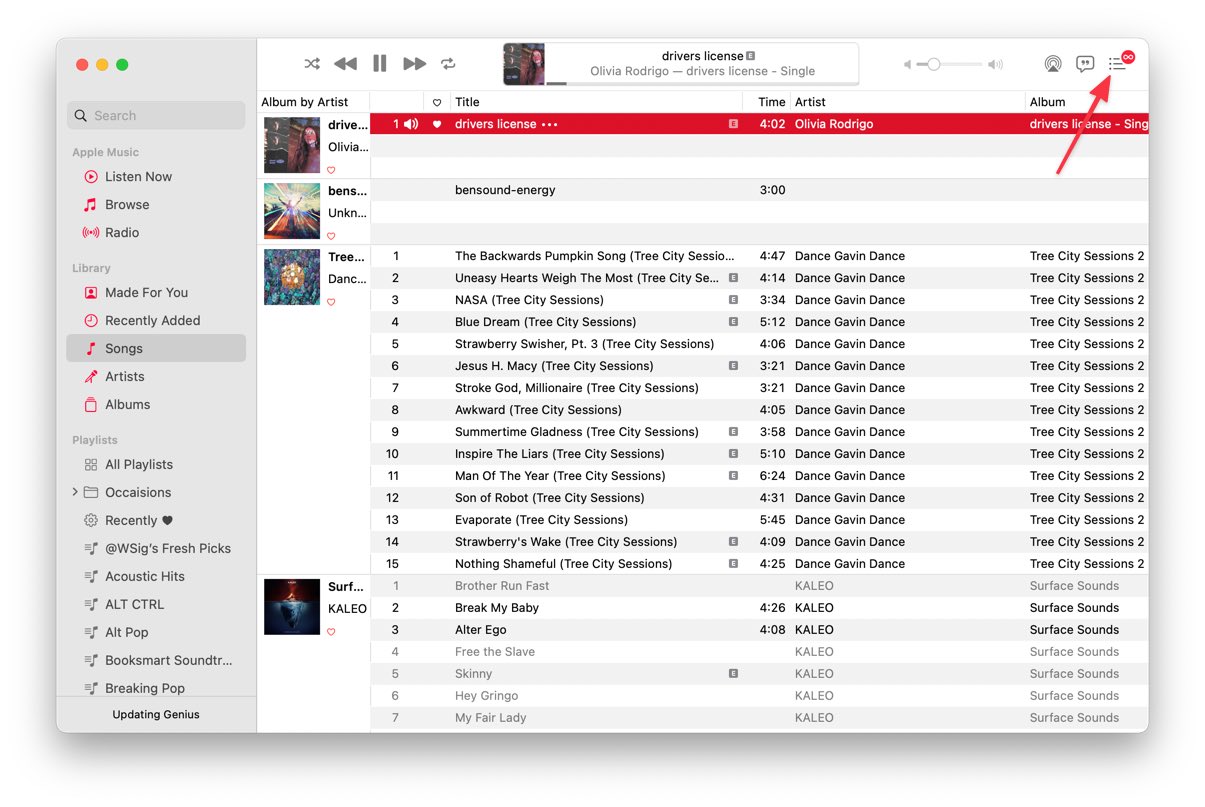The height and width of the screenshot is (807, 1205).
Task: Unlove drivers license via row heart
Action: pyautogui.click(x=437, y=124)
